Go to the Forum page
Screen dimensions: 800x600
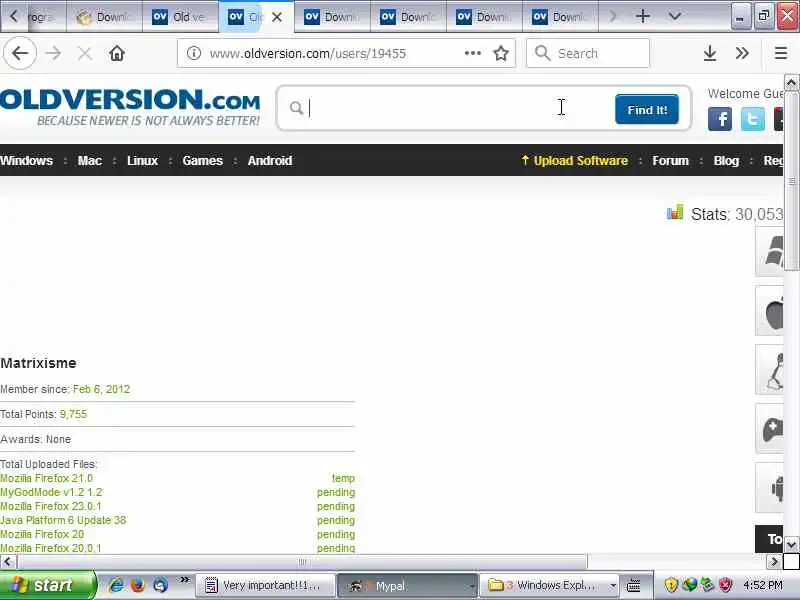pos(670,161)
